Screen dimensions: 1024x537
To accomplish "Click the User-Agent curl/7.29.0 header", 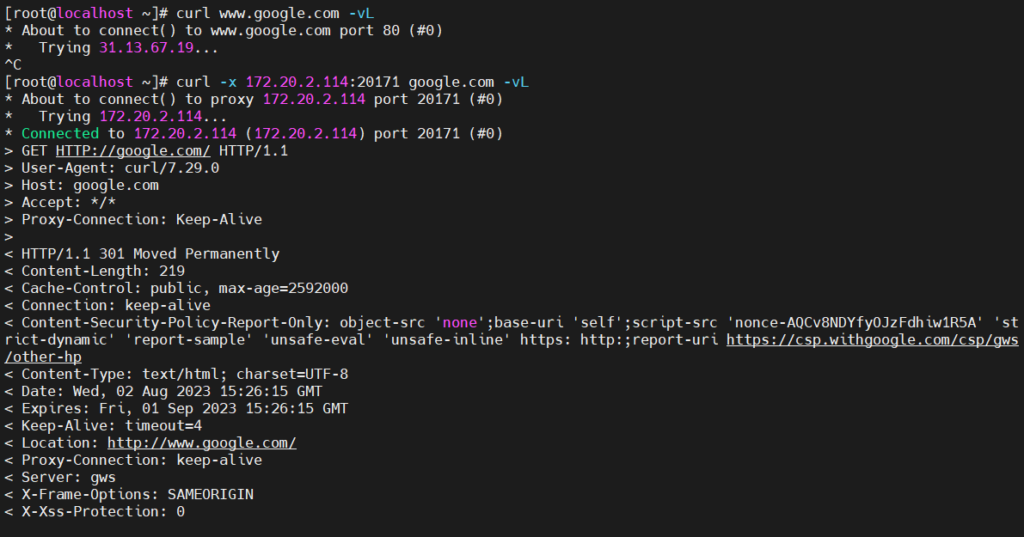I will pos(120,168).
